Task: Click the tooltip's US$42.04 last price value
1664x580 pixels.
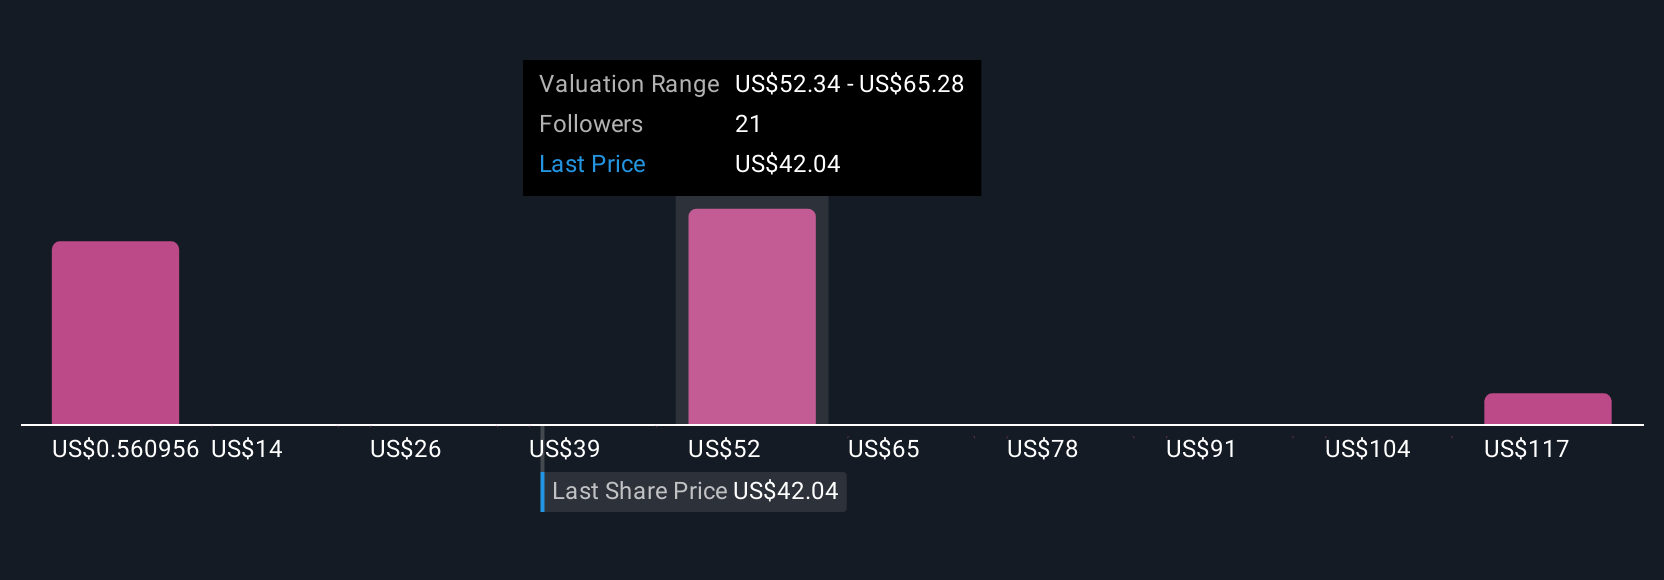Action: pos(788,164)
